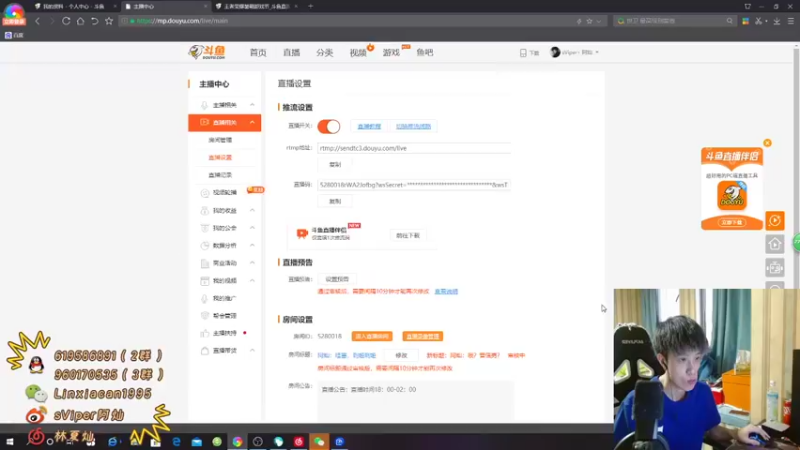Copy the stream key with its 复制 button
Viewport: 800px width, 450px height.
pyautogui.click(x=335, y=201)
